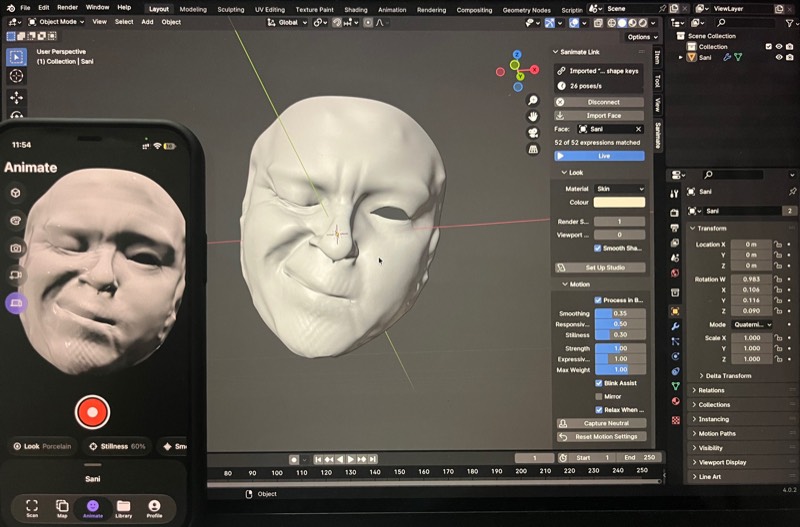Tap the red record button on phone

click(92, 412)
